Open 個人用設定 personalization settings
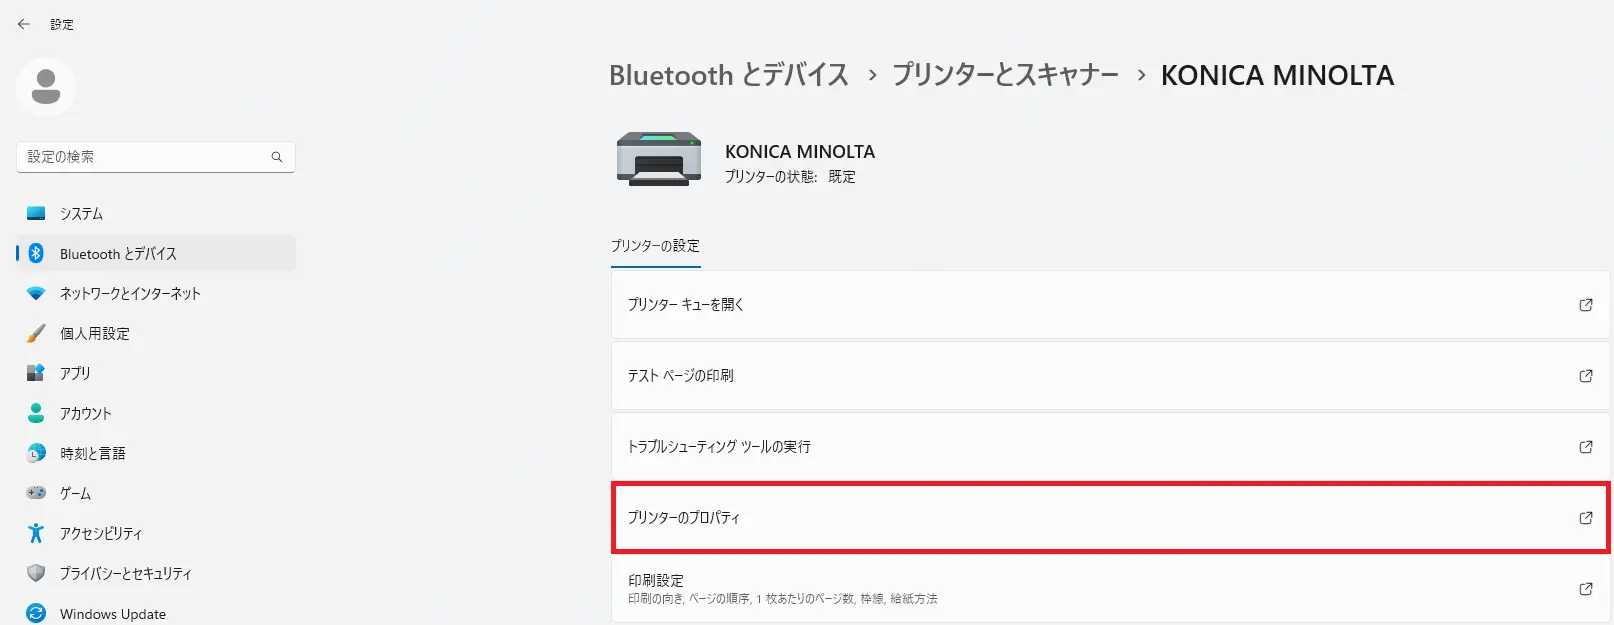 pos(95,334)
